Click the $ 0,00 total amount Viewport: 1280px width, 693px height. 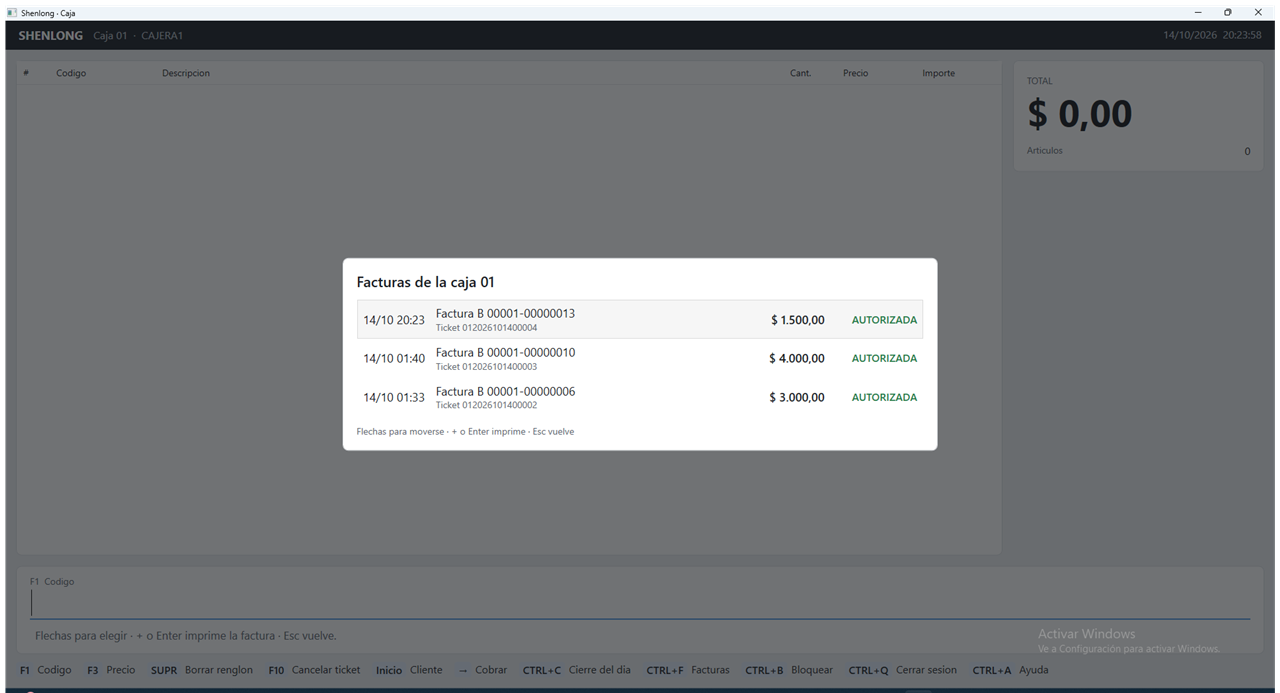1080,114
